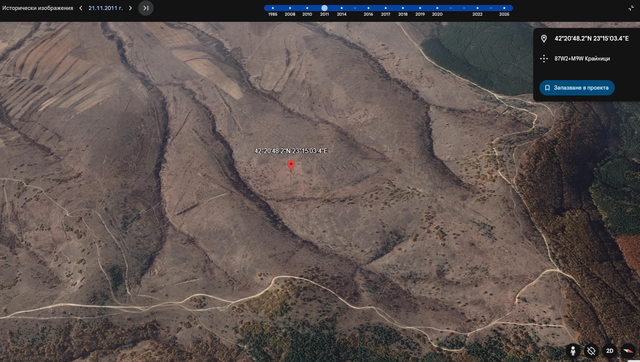Screen dimensions: 640x362
Task: Jump to the latest imagery
Action: pos(146,8)
